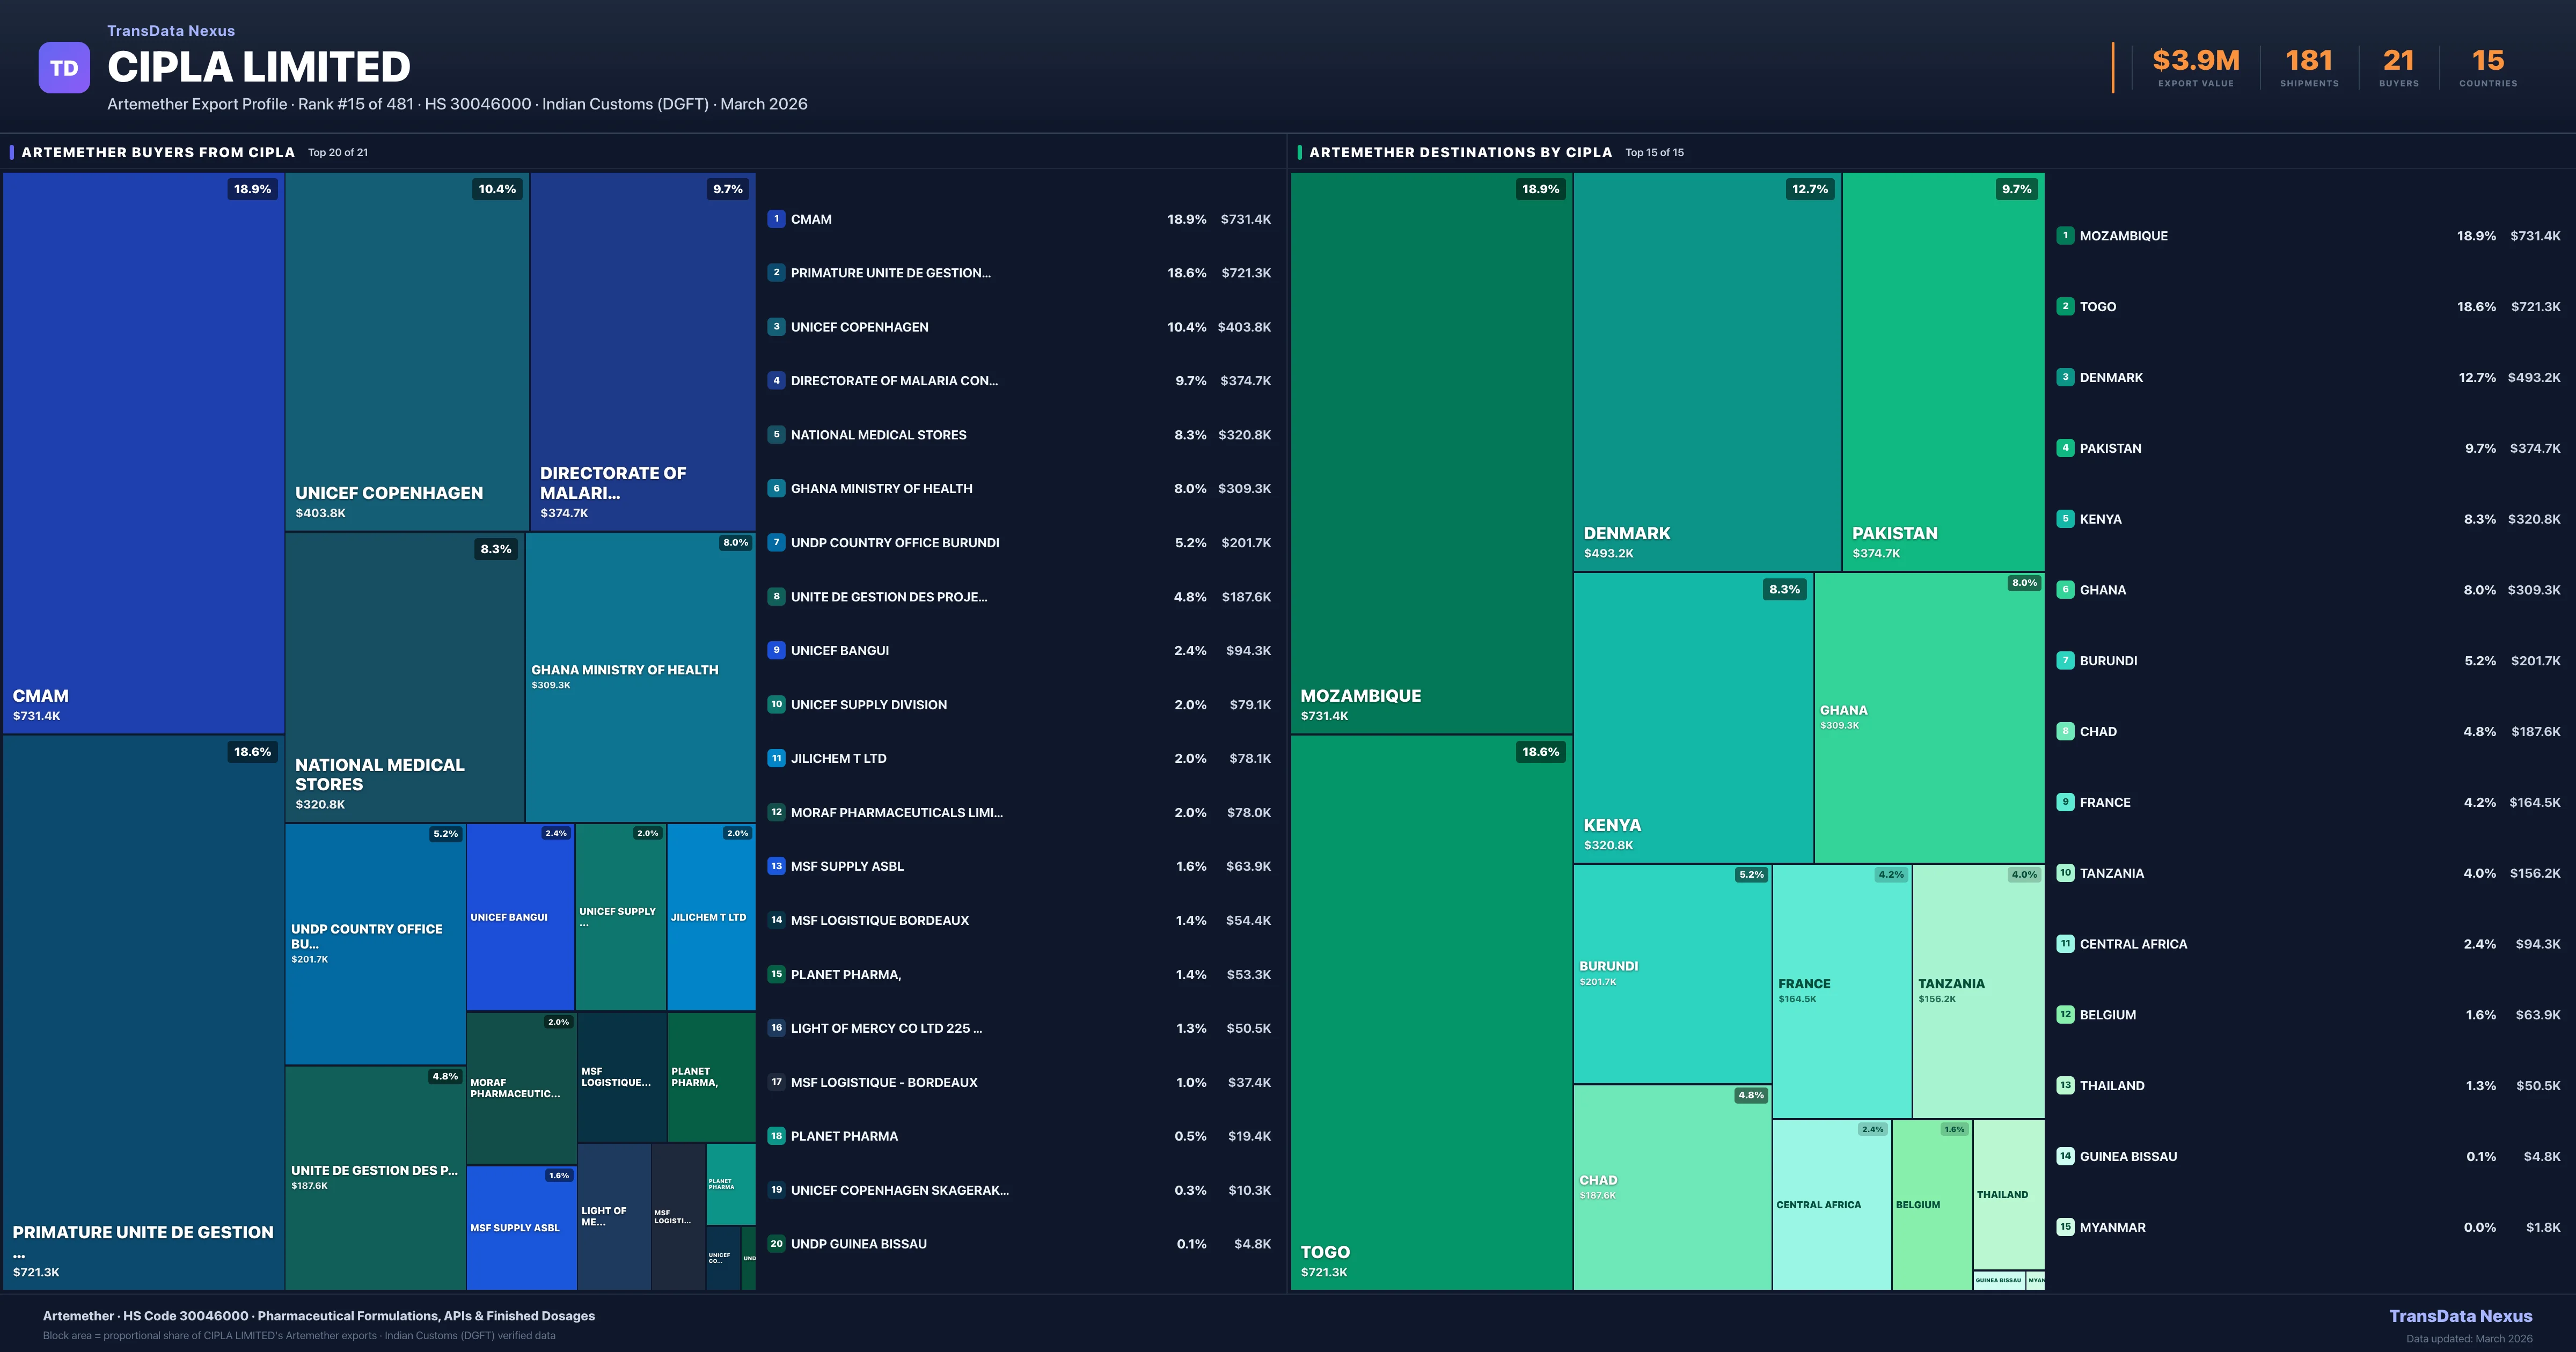Viewport: 2576px width, 1352px height.
Task: Expand the Top 15 of 15 destinations list
Action: point(1655,152)
